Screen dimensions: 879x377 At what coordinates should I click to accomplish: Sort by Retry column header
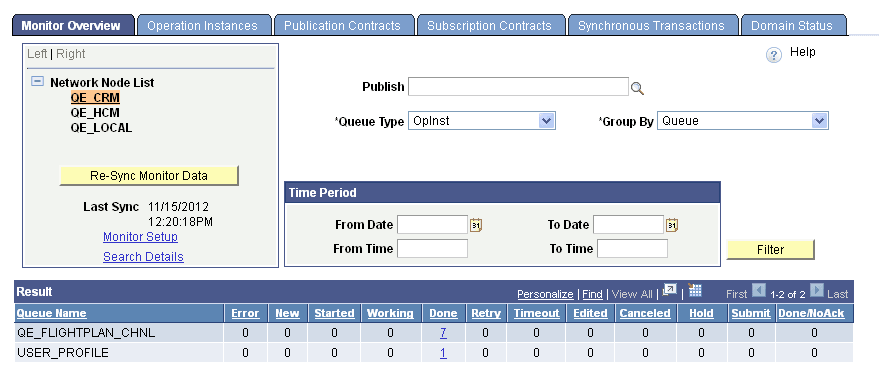click(x=486, y=313)
